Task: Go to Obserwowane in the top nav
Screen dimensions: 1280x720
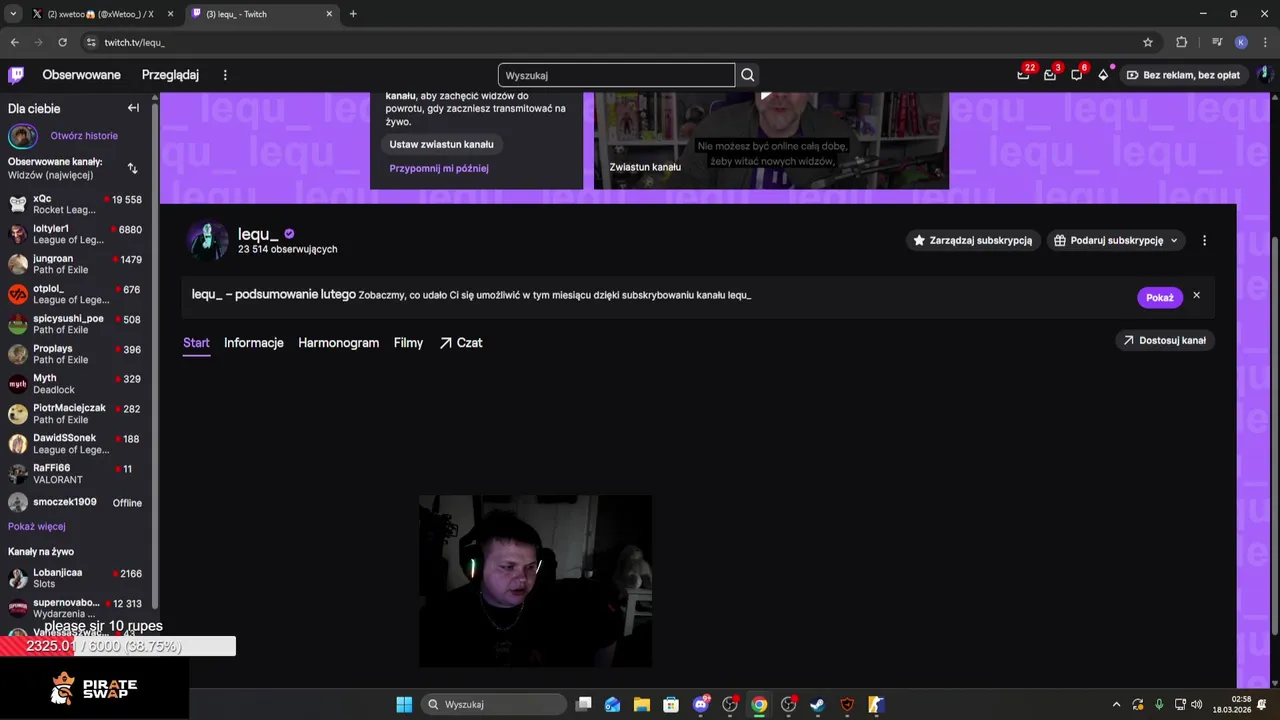Action: tap(81, 75)
